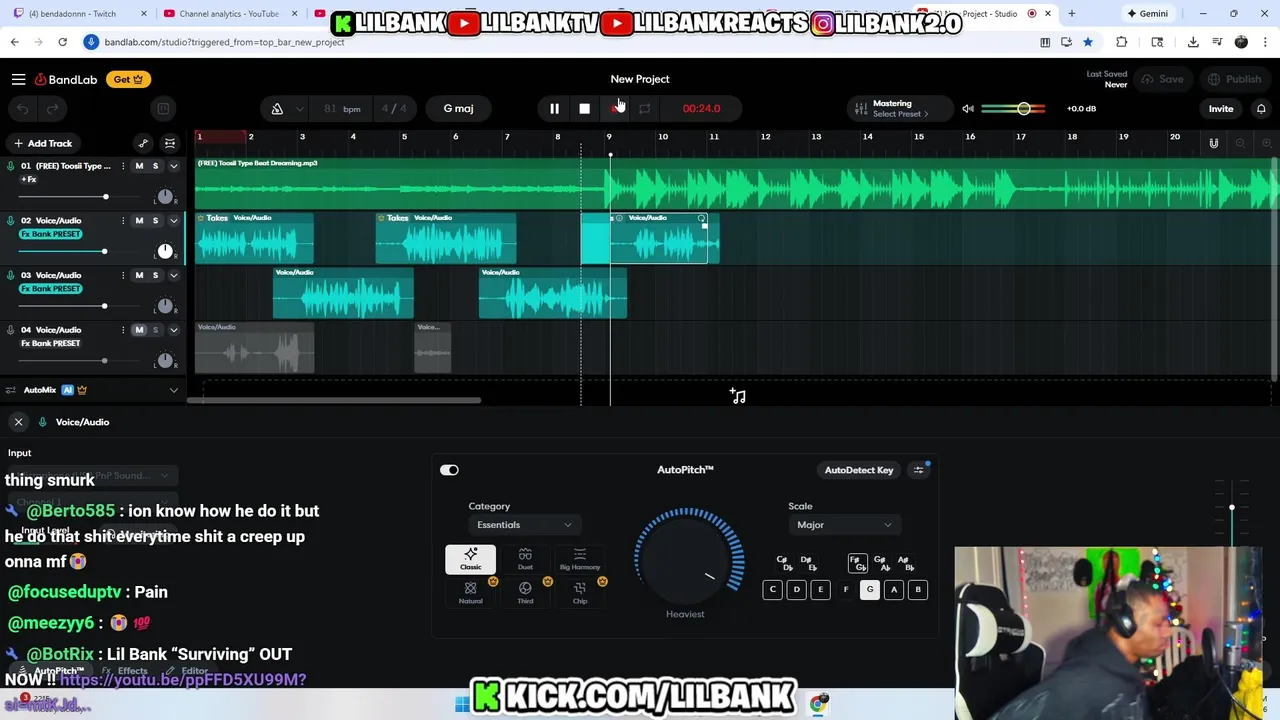This screenshot has height=720, width=1280.
Task: Open the G maj key selector
Action: (458, 108)
